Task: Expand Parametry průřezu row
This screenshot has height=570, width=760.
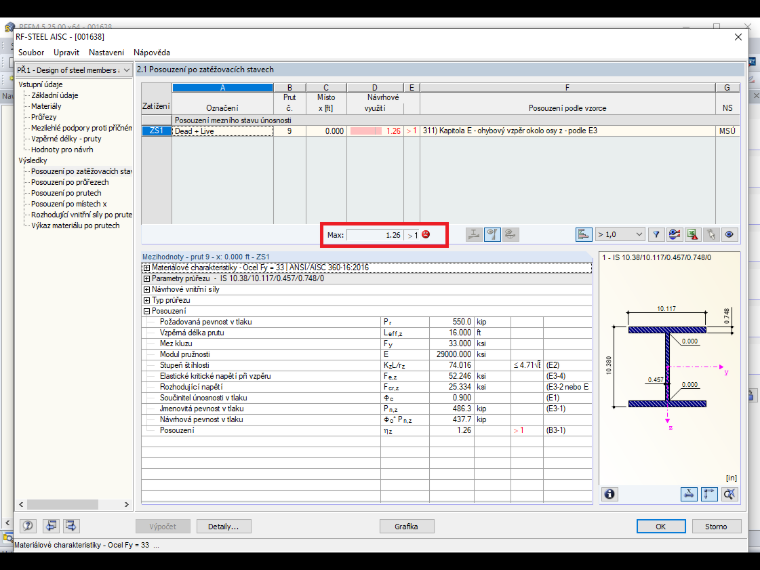Action: (146, 279)
